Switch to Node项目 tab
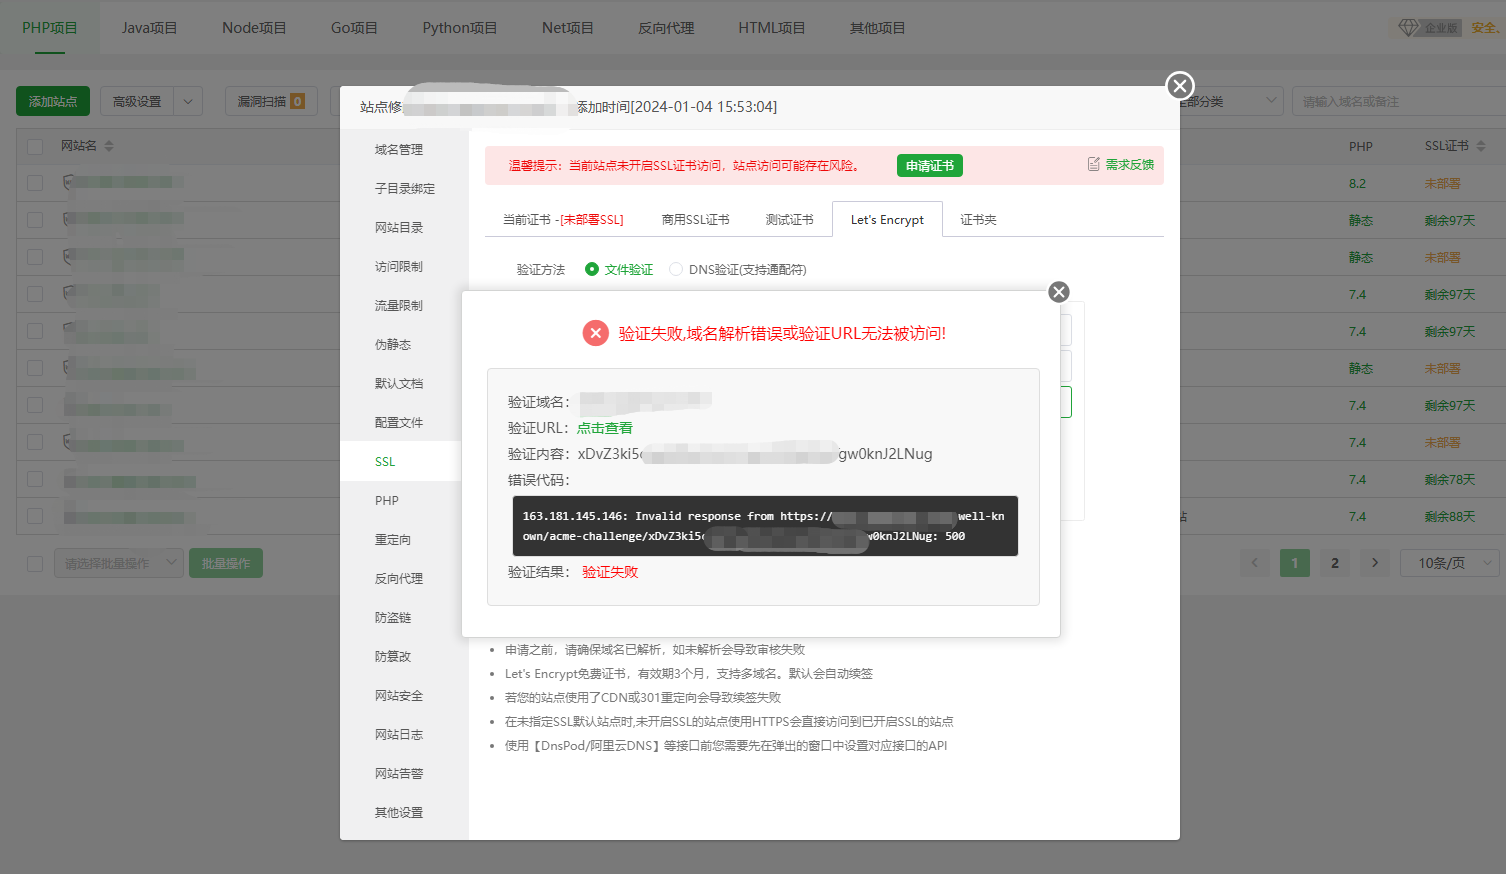The image size is (1506, 874). (x=254, y=28)
